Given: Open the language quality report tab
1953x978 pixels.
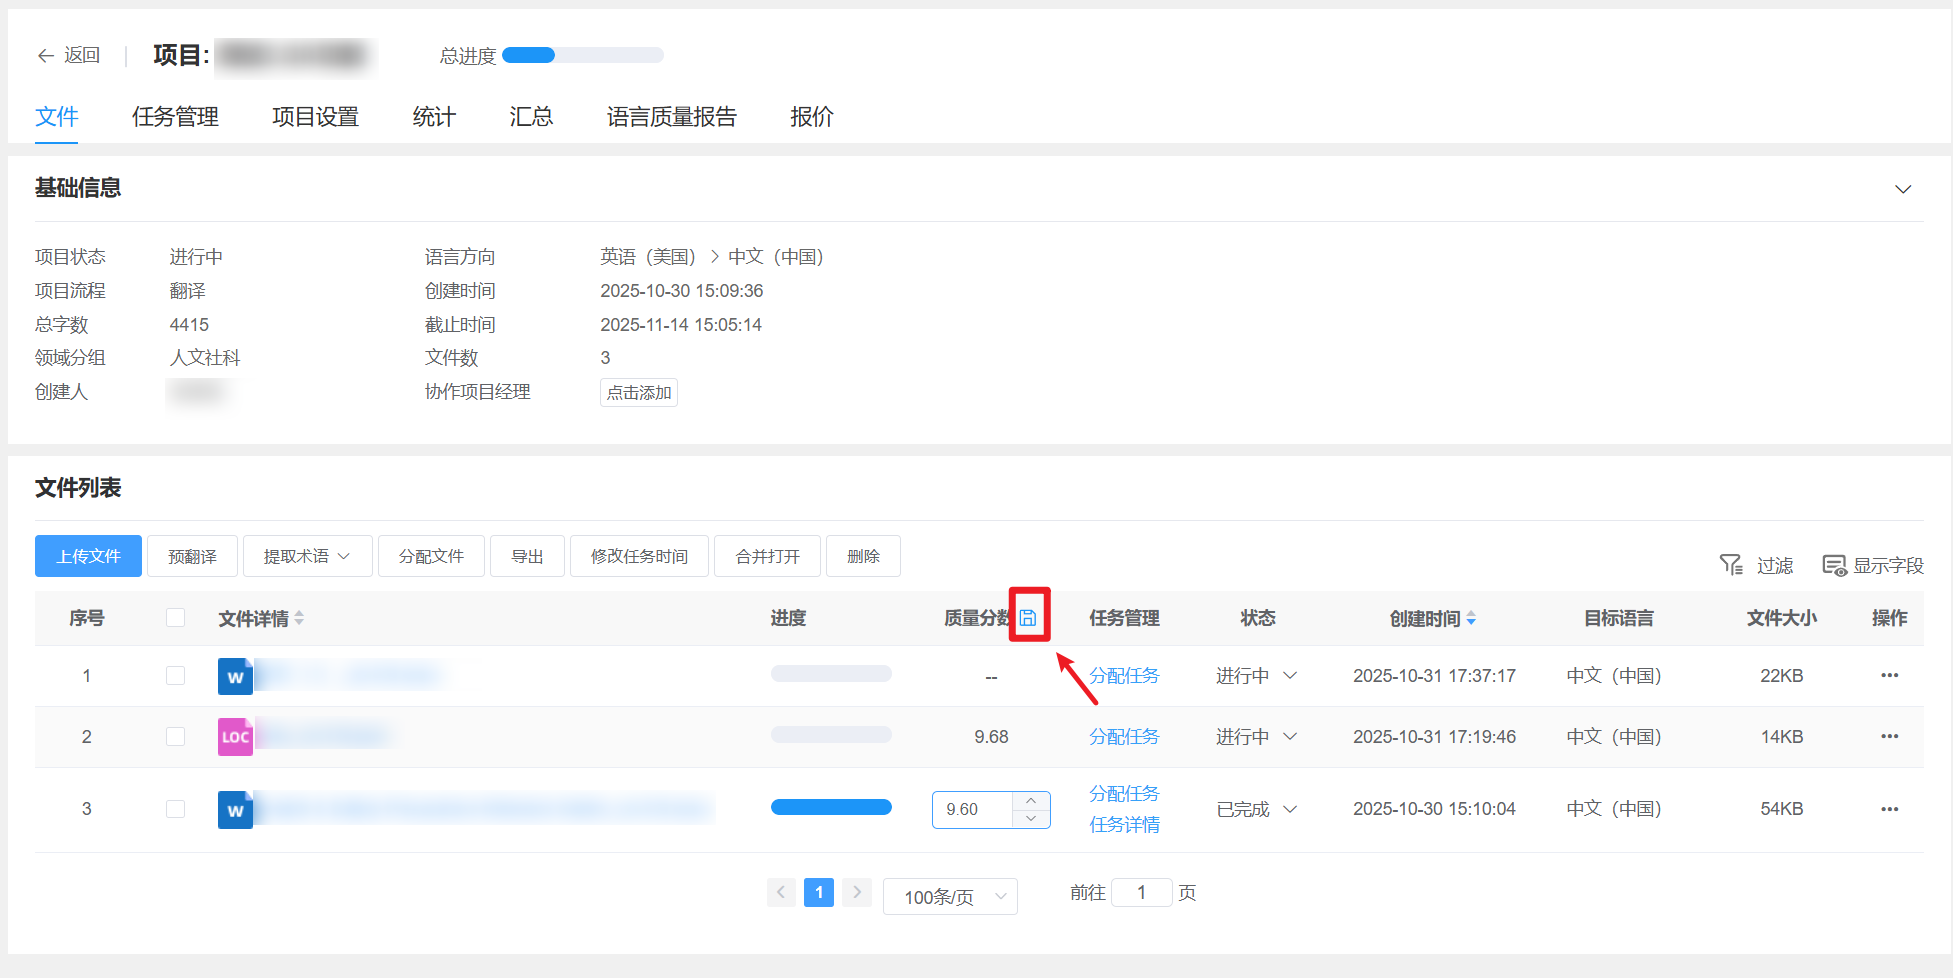Looking at the screenshot, I should [x=671, y=117].
